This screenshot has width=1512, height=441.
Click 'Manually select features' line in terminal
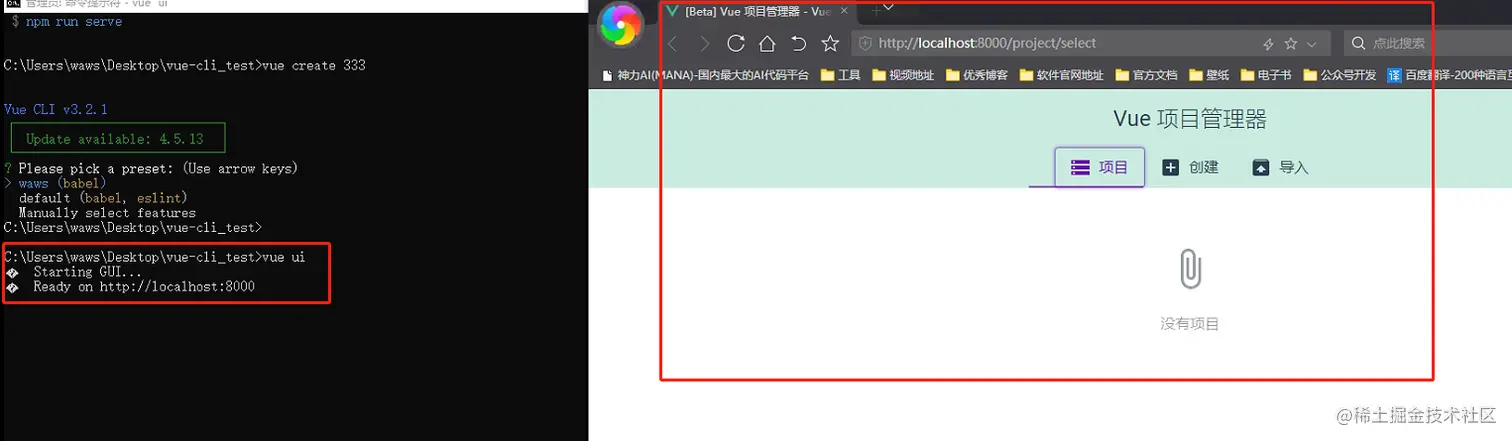(x=107, y=213)
